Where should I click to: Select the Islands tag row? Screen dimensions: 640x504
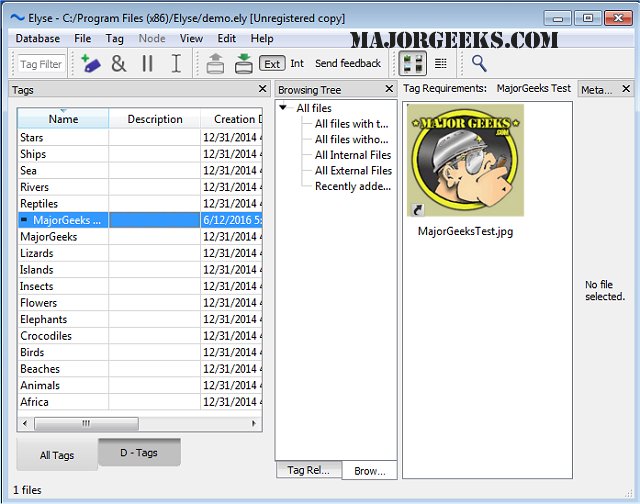140,270
